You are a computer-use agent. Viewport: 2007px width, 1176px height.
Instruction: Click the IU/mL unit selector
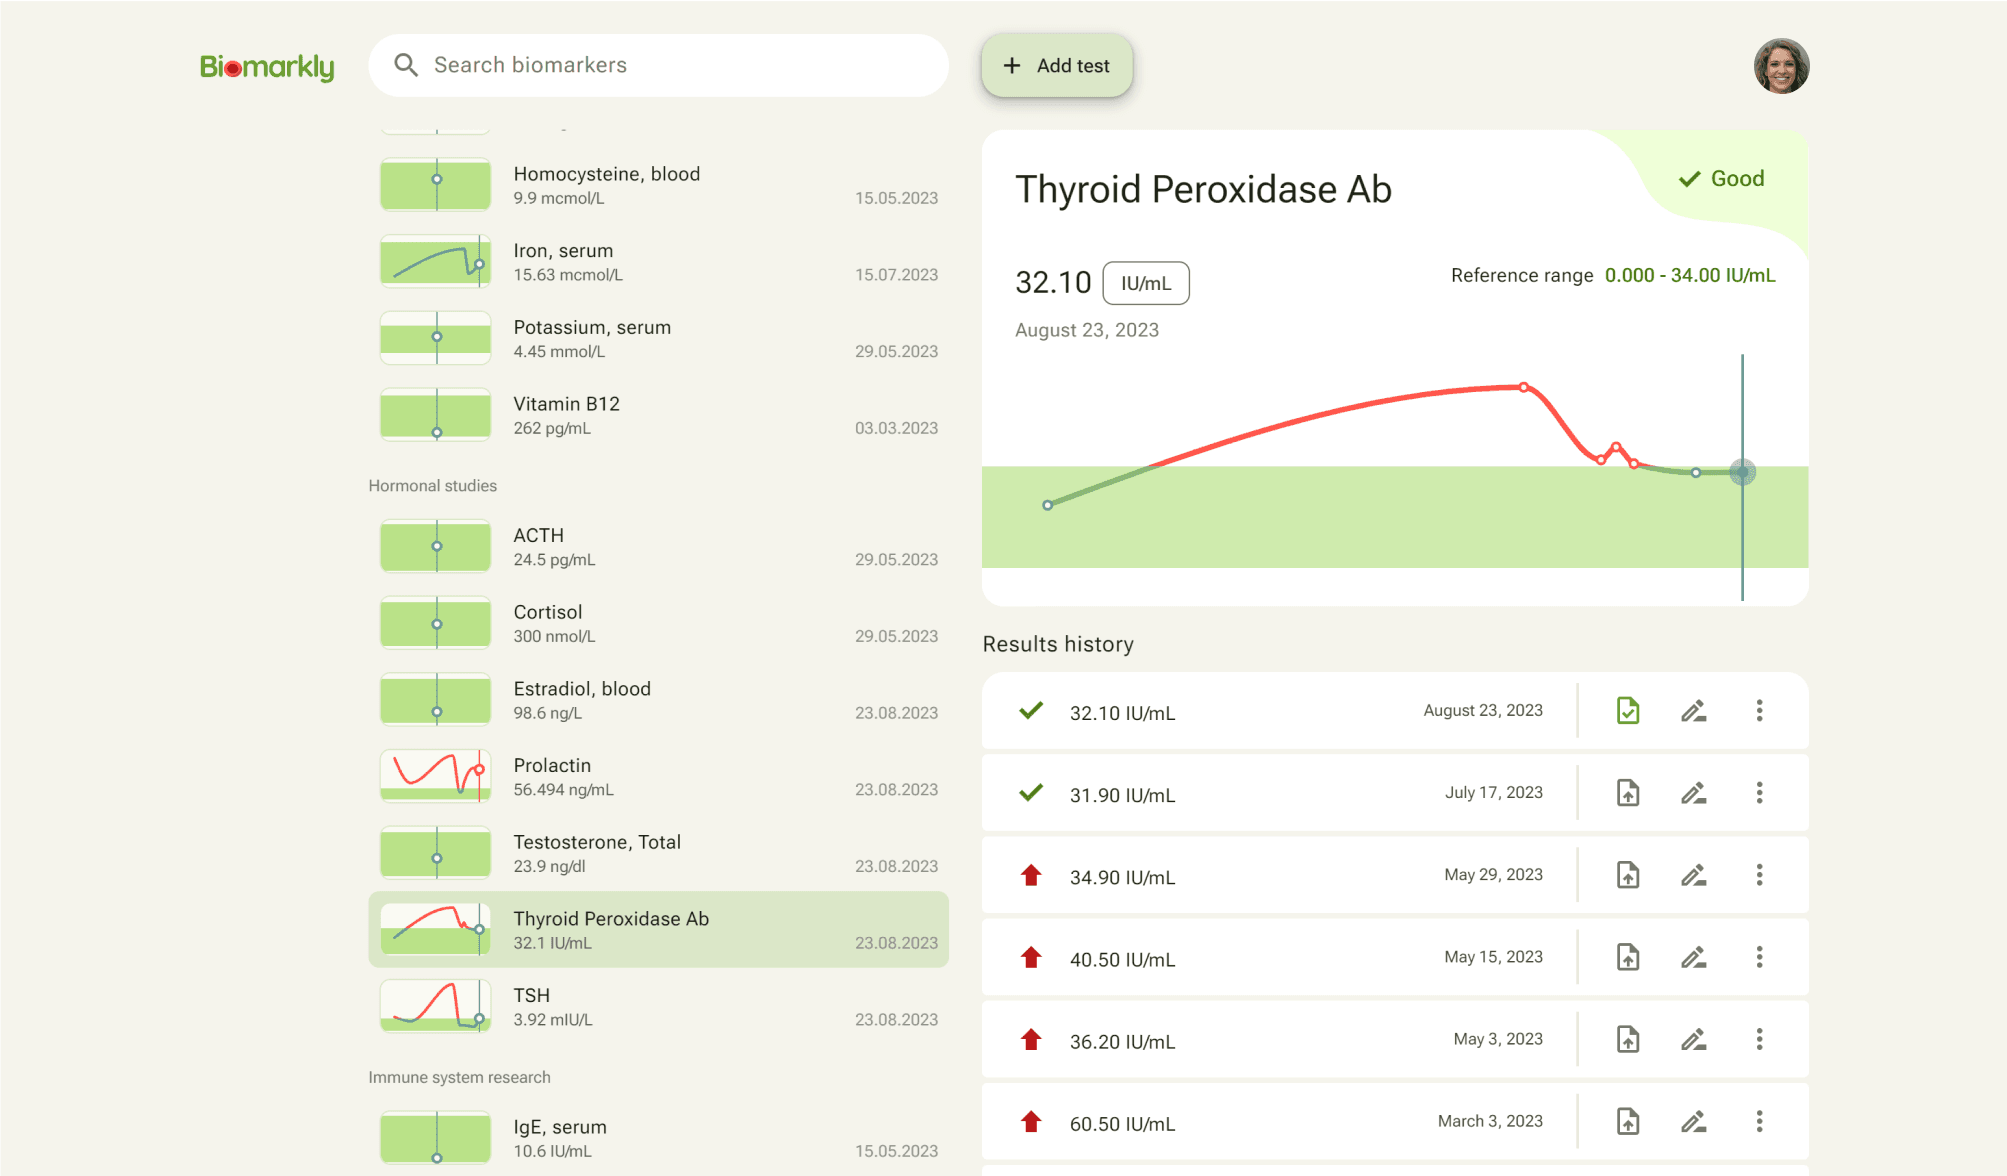tap(1146, 283)
